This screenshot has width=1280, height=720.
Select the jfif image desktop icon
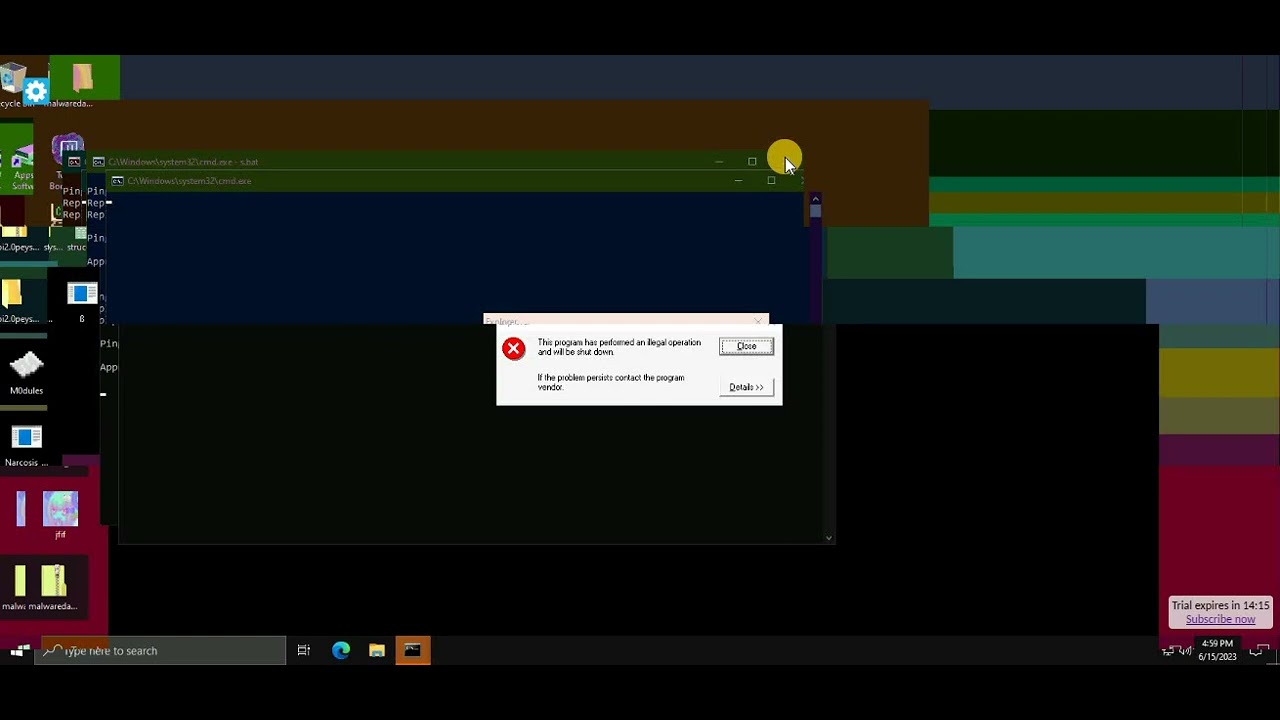(60, 515)
